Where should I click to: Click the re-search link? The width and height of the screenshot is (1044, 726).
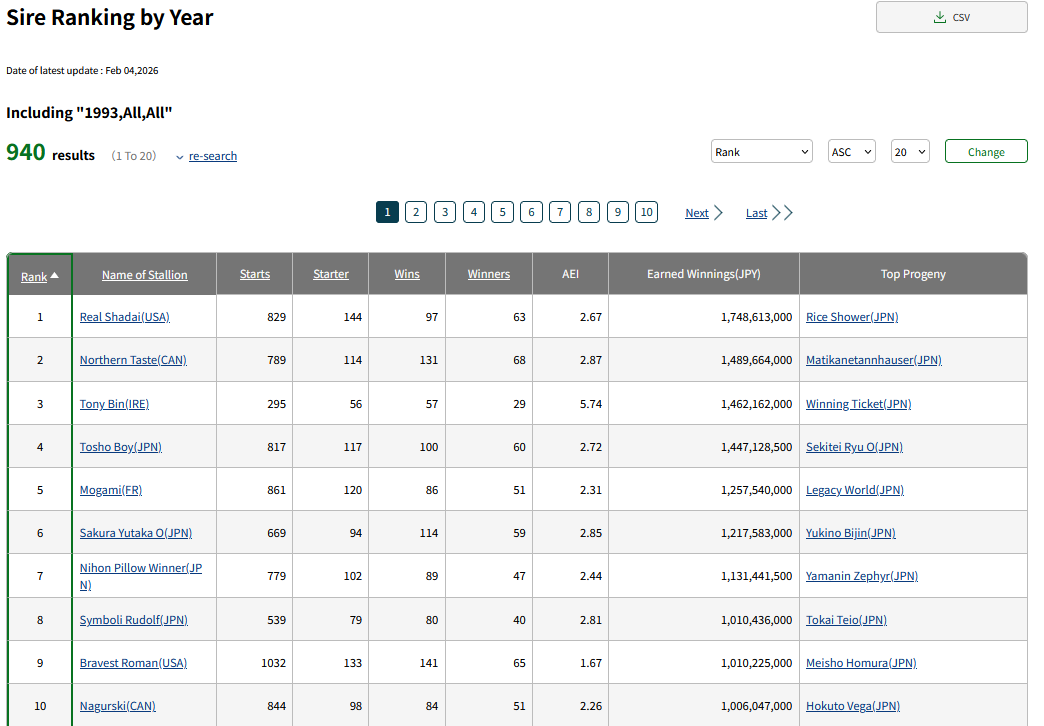tap(213, 156)
